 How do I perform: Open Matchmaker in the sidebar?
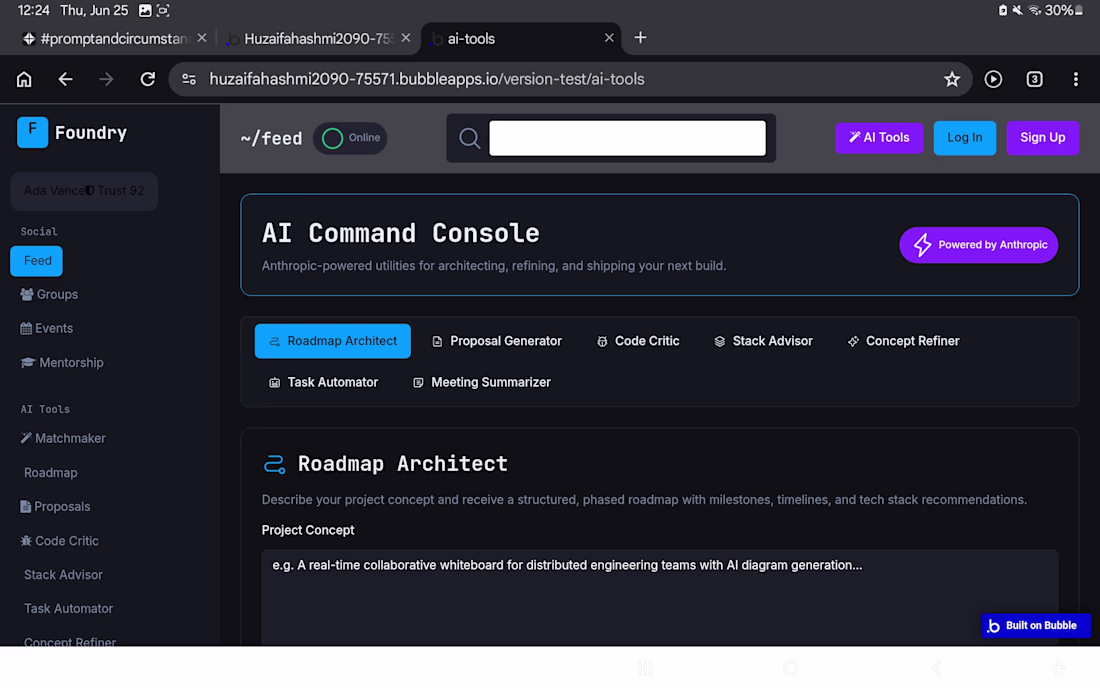63,438
